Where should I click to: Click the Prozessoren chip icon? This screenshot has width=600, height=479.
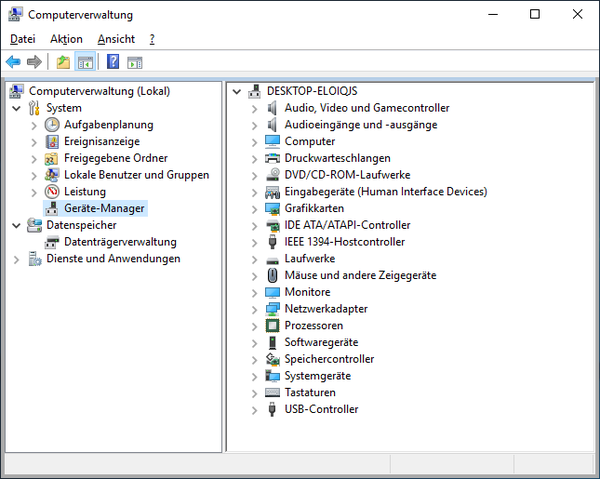pyautogui.click(x=272, y=326)
